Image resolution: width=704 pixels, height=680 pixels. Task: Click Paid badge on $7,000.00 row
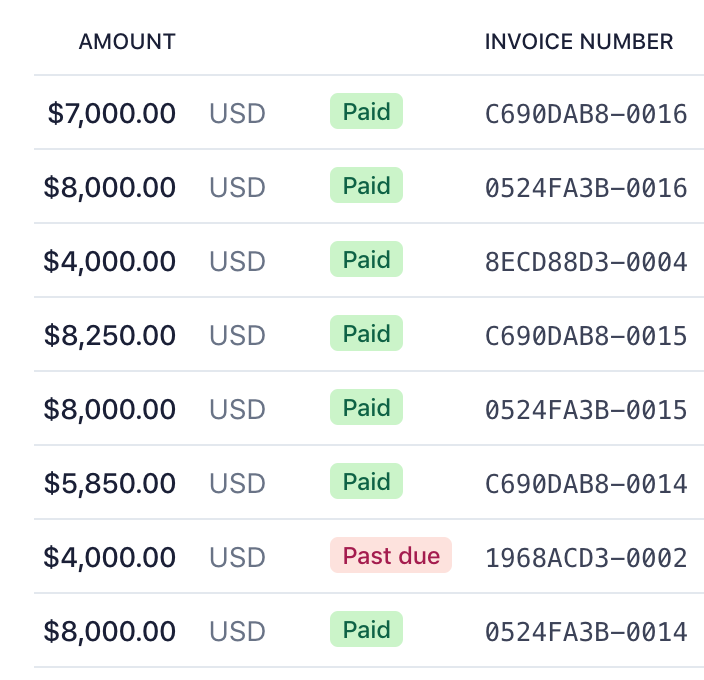point(366,111)
